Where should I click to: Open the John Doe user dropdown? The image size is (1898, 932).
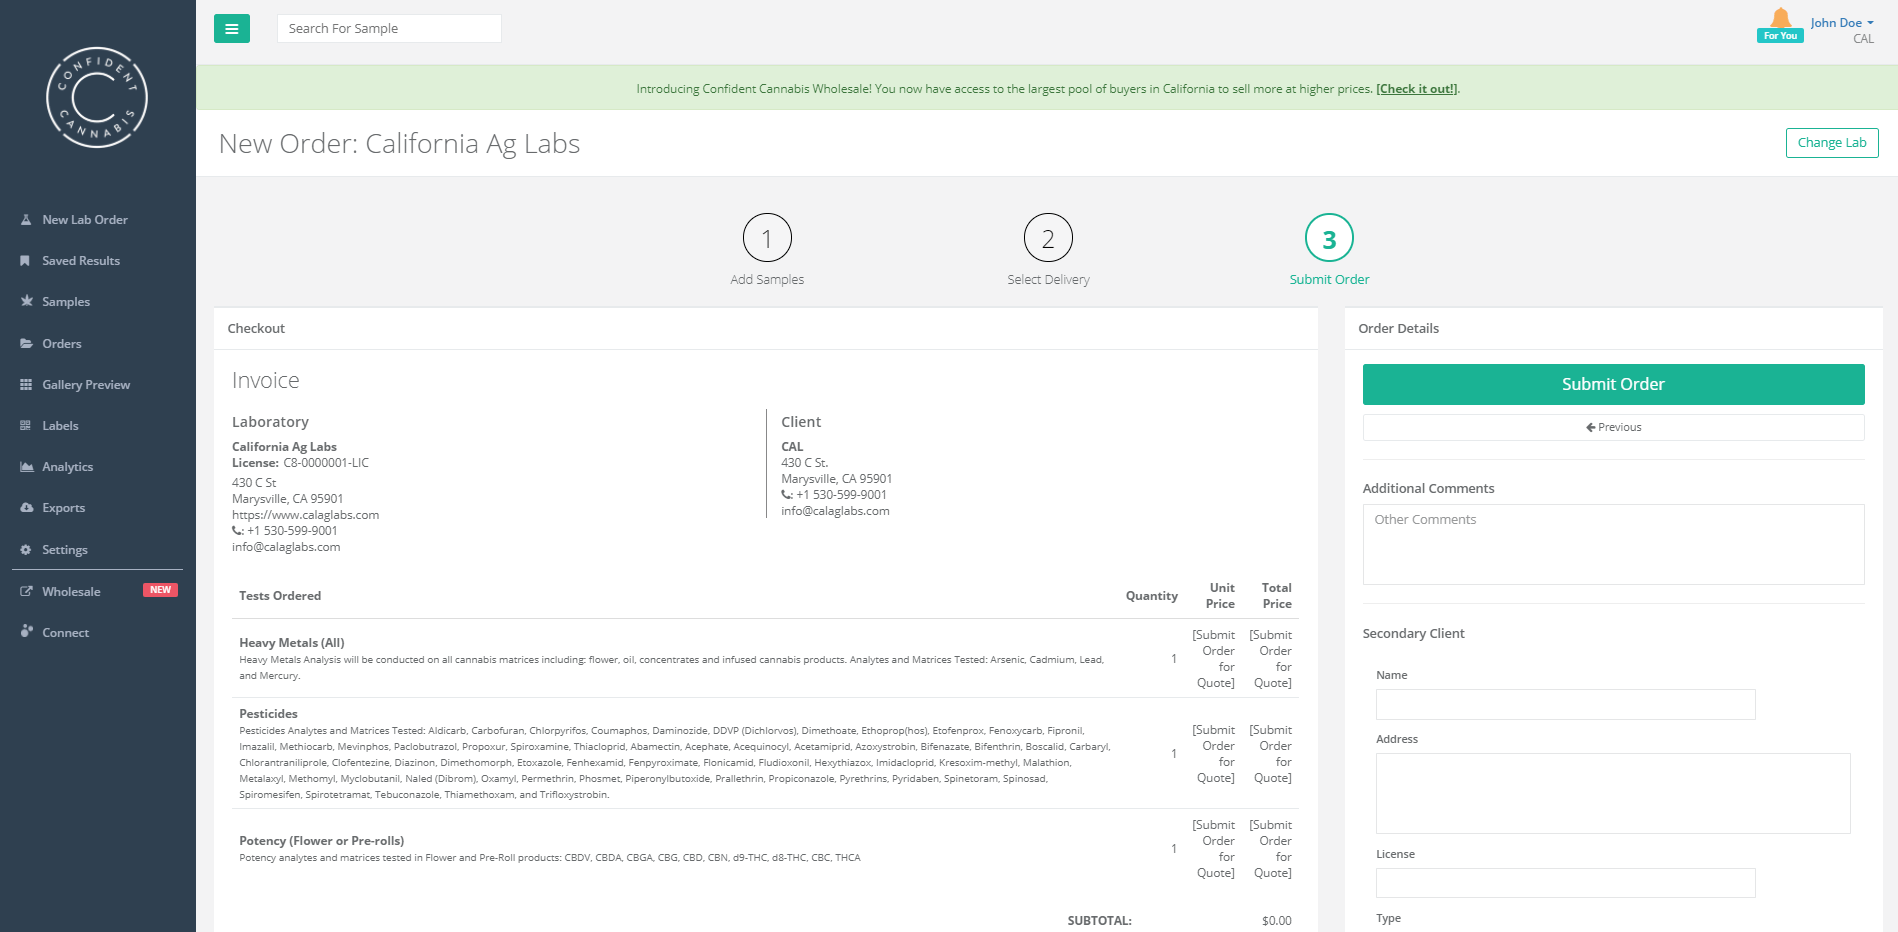coord(1842,23)
